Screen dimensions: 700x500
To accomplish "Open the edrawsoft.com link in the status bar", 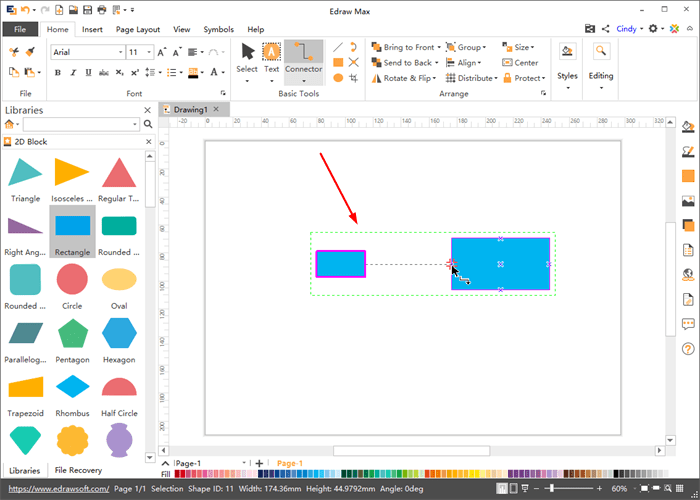I will coord(59,489).
